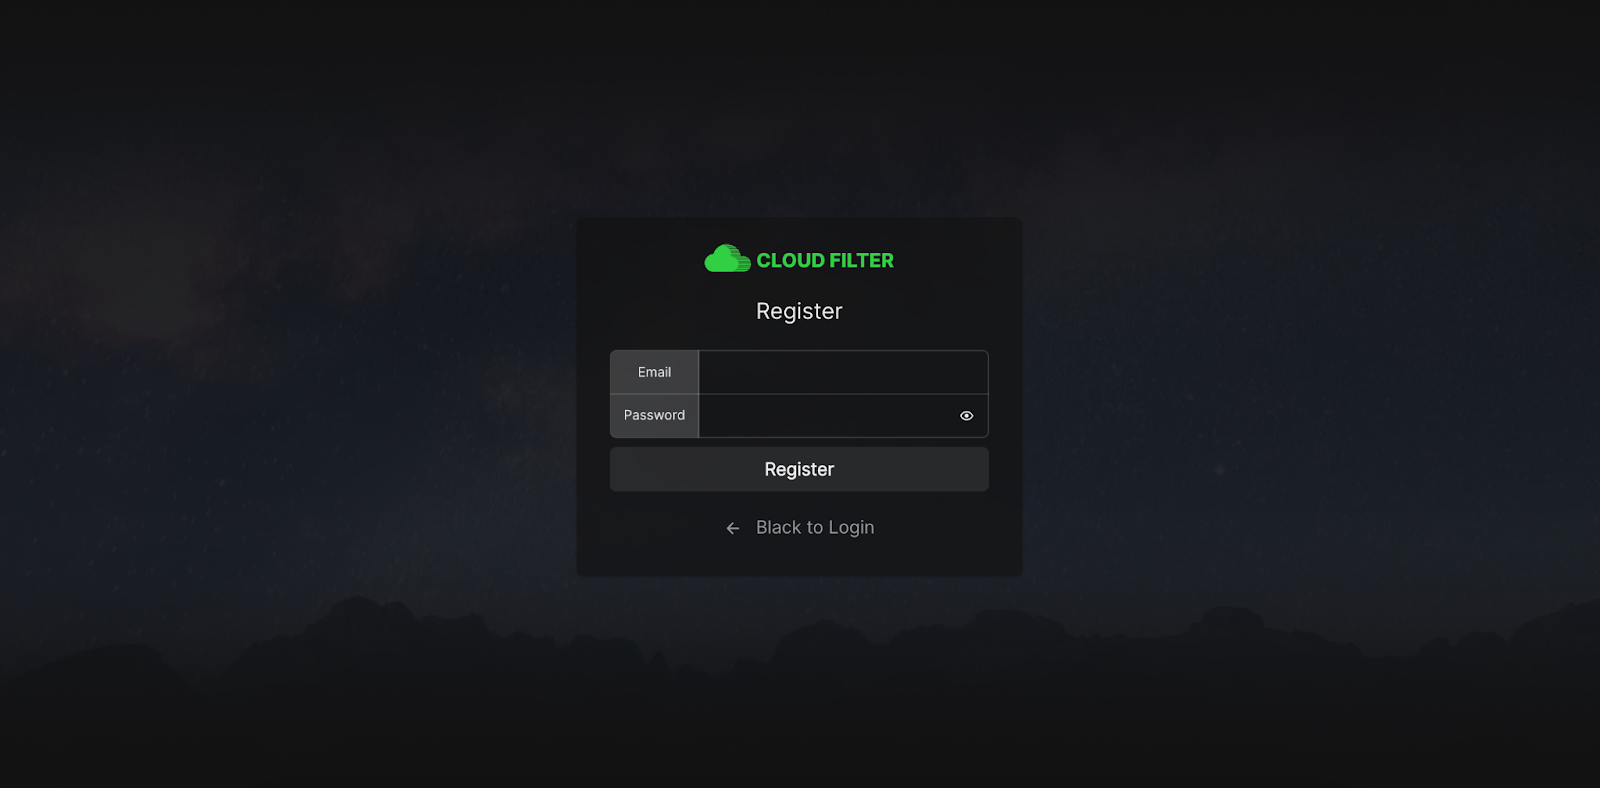
Task: Focus the Email input field
Action: click(x=843, y=372)
